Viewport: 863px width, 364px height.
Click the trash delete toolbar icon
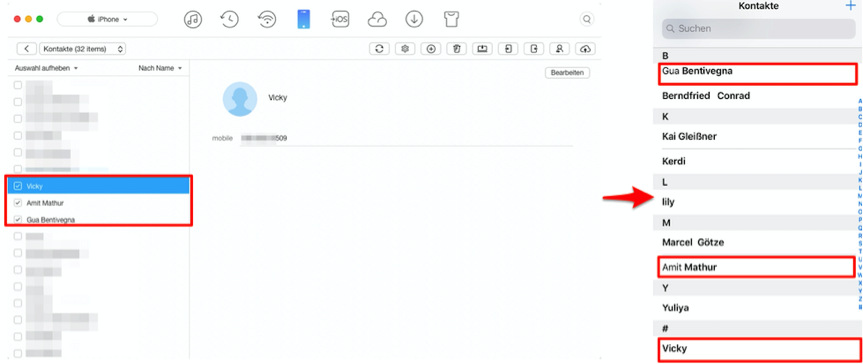pos(457,49)
